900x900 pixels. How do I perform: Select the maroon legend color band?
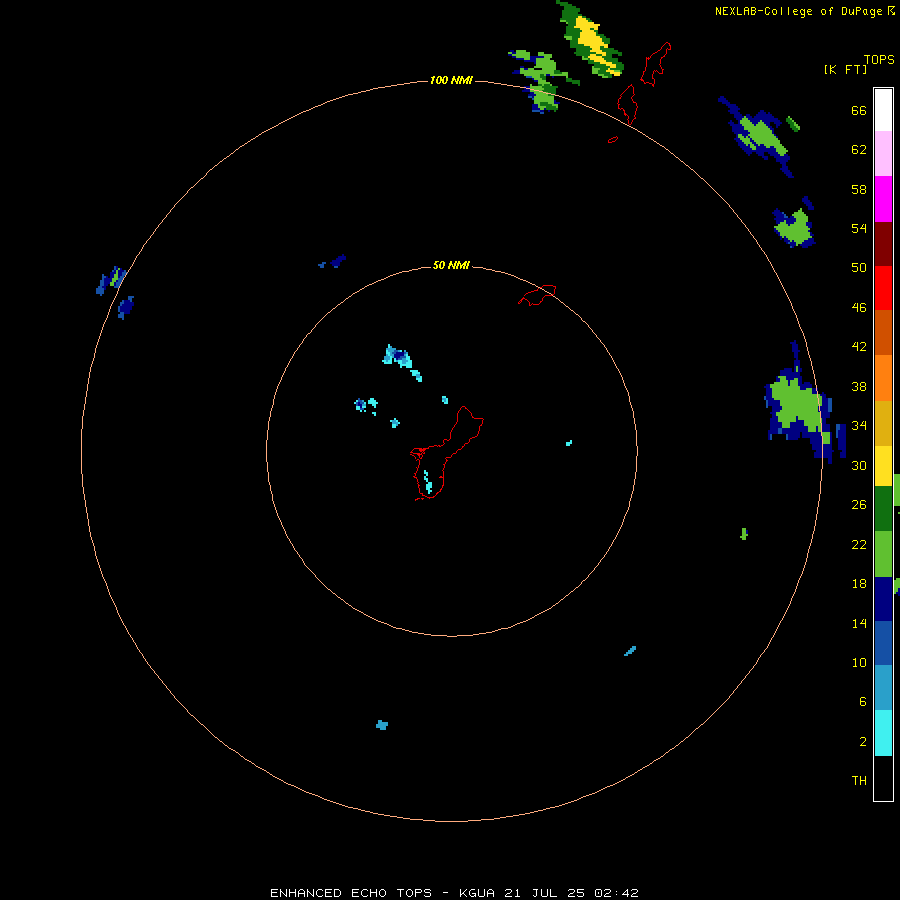(x=883, y=243)
